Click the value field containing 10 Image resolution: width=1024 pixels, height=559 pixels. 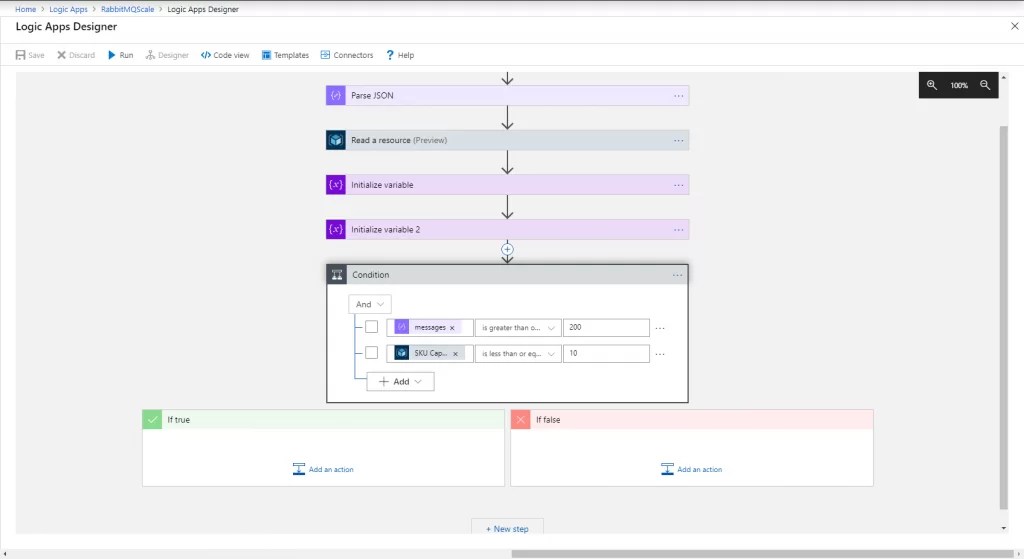(606, 353)
